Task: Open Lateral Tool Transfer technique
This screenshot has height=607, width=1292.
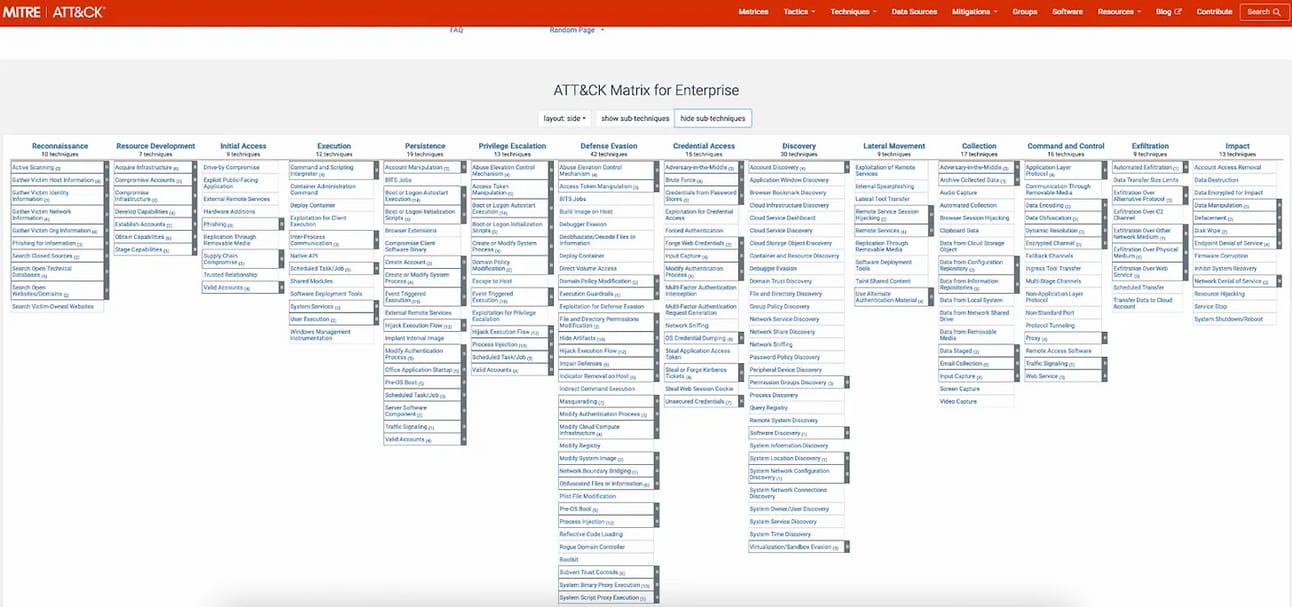Action: click(x=883, y=199)
